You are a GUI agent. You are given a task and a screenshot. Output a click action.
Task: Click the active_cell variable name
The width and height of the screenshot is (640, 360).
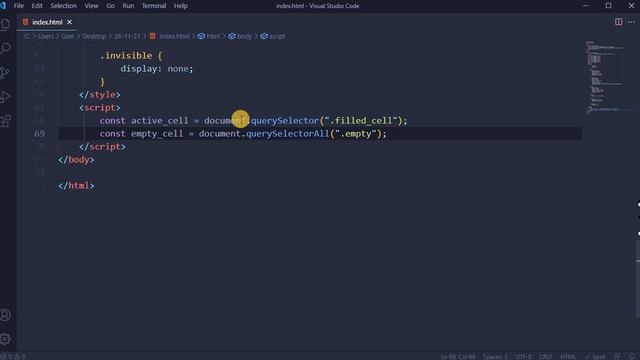coord(160,120)
